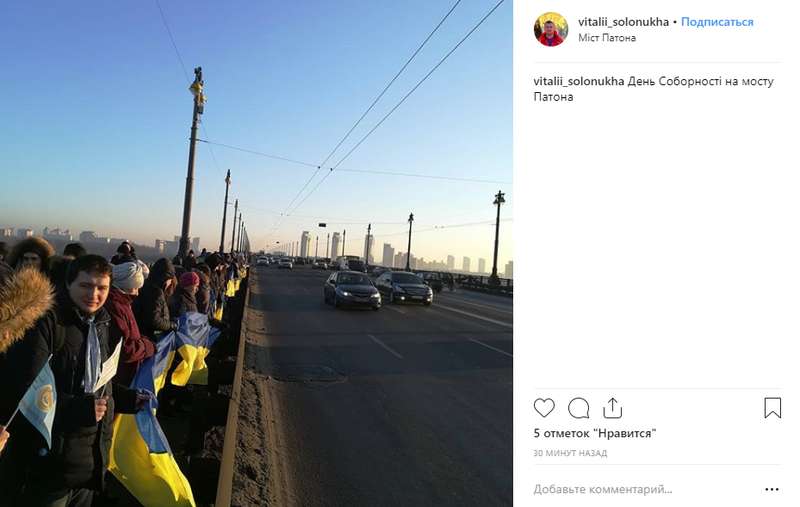The height and width of the screenshot is (507, 800).
Task: View who liked via 5 отметок Нравится
Action: (x=595, y=434)
